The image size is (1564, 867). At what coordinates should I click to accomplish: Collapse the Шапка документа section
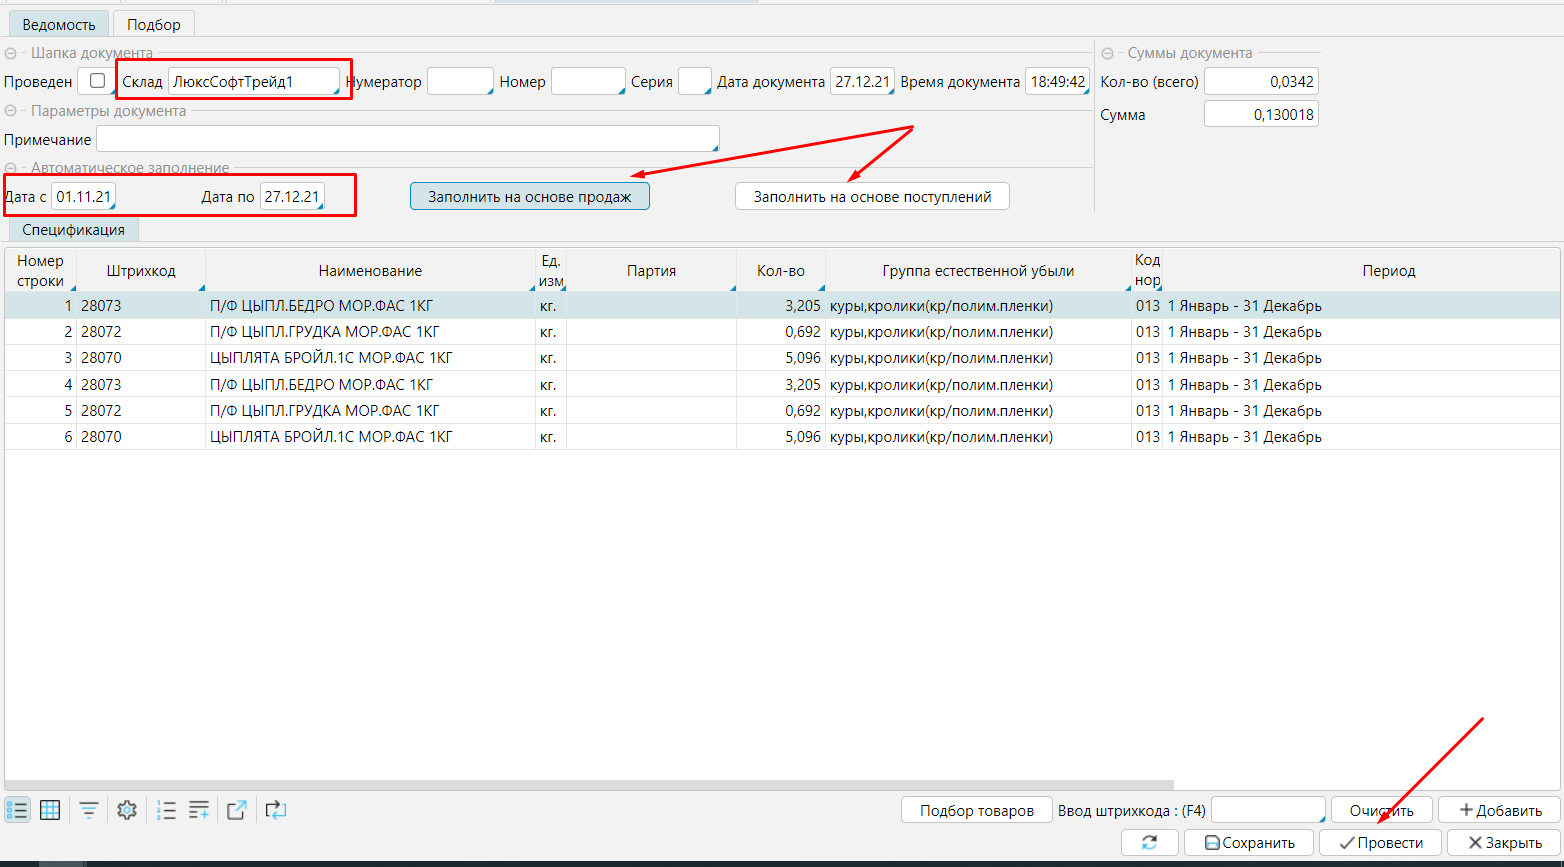(11, 53)
